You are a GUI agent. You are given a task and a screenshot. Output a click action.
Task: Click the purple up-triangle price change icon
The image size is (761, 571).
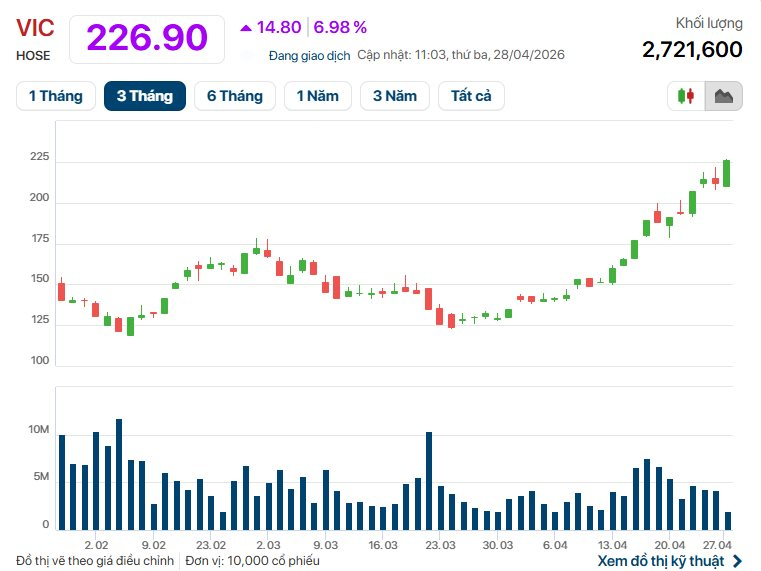246,27
